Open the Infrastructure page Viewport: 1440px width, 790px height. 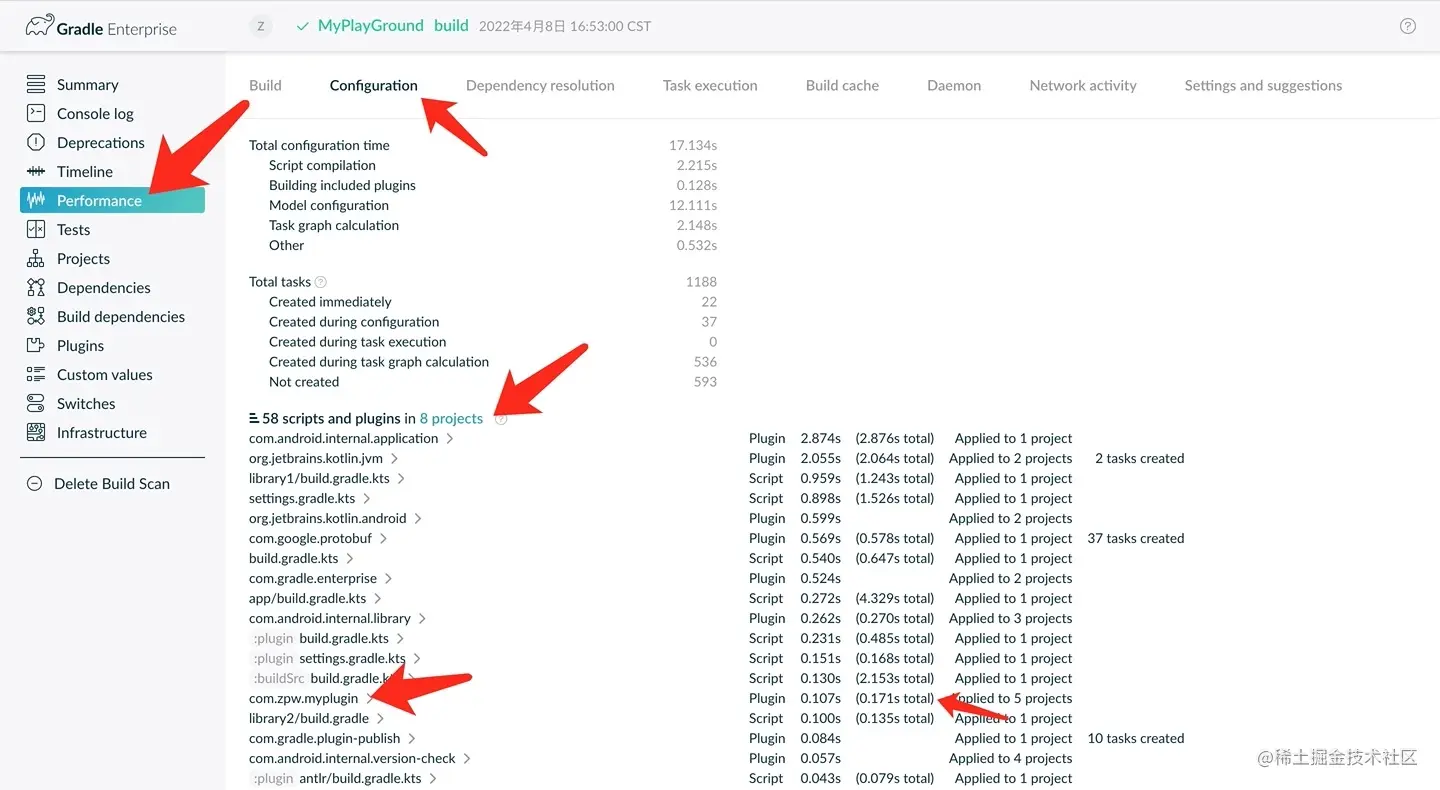click(x=102, y=433)
